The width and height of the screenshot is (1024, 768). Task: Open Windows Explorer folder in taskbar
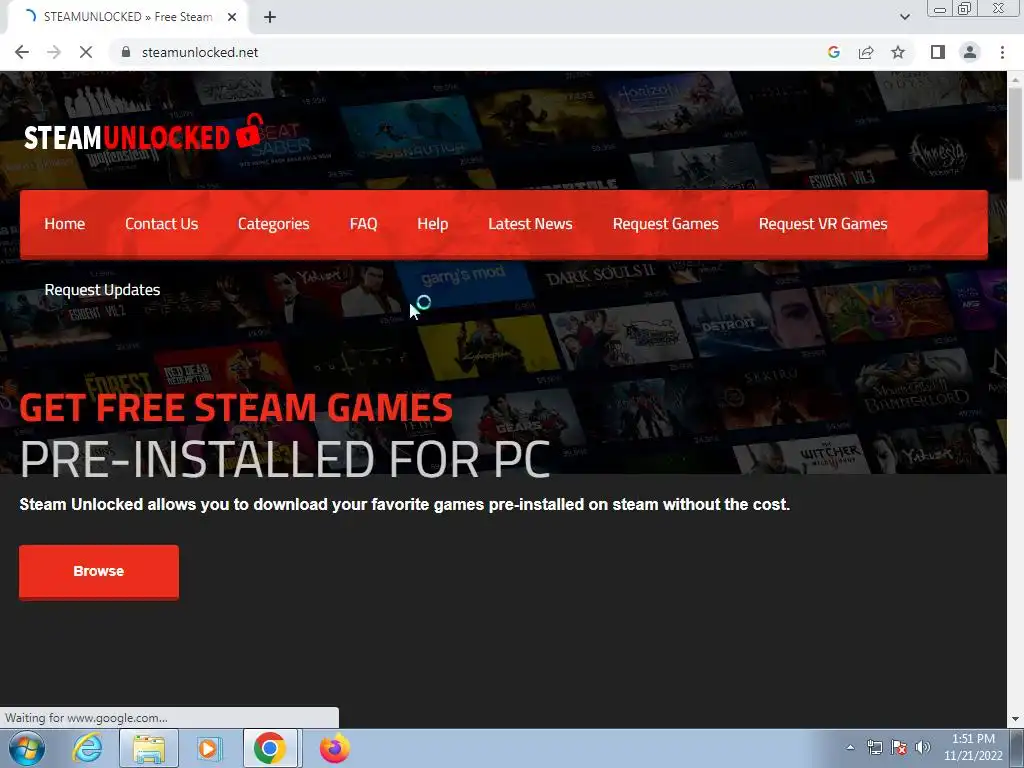click(149, 748)
